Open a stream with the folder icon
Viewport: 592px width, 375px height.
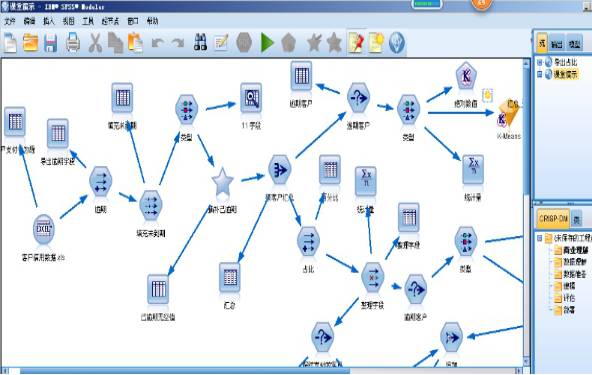(31, 43)
